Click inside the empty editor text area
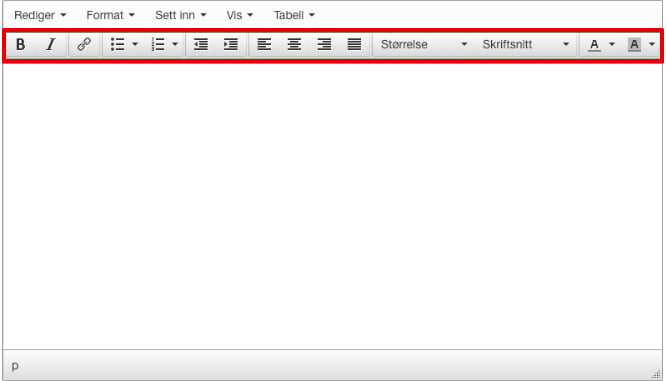Viewport: 667px width, 381px height. (x=333, y=206)
